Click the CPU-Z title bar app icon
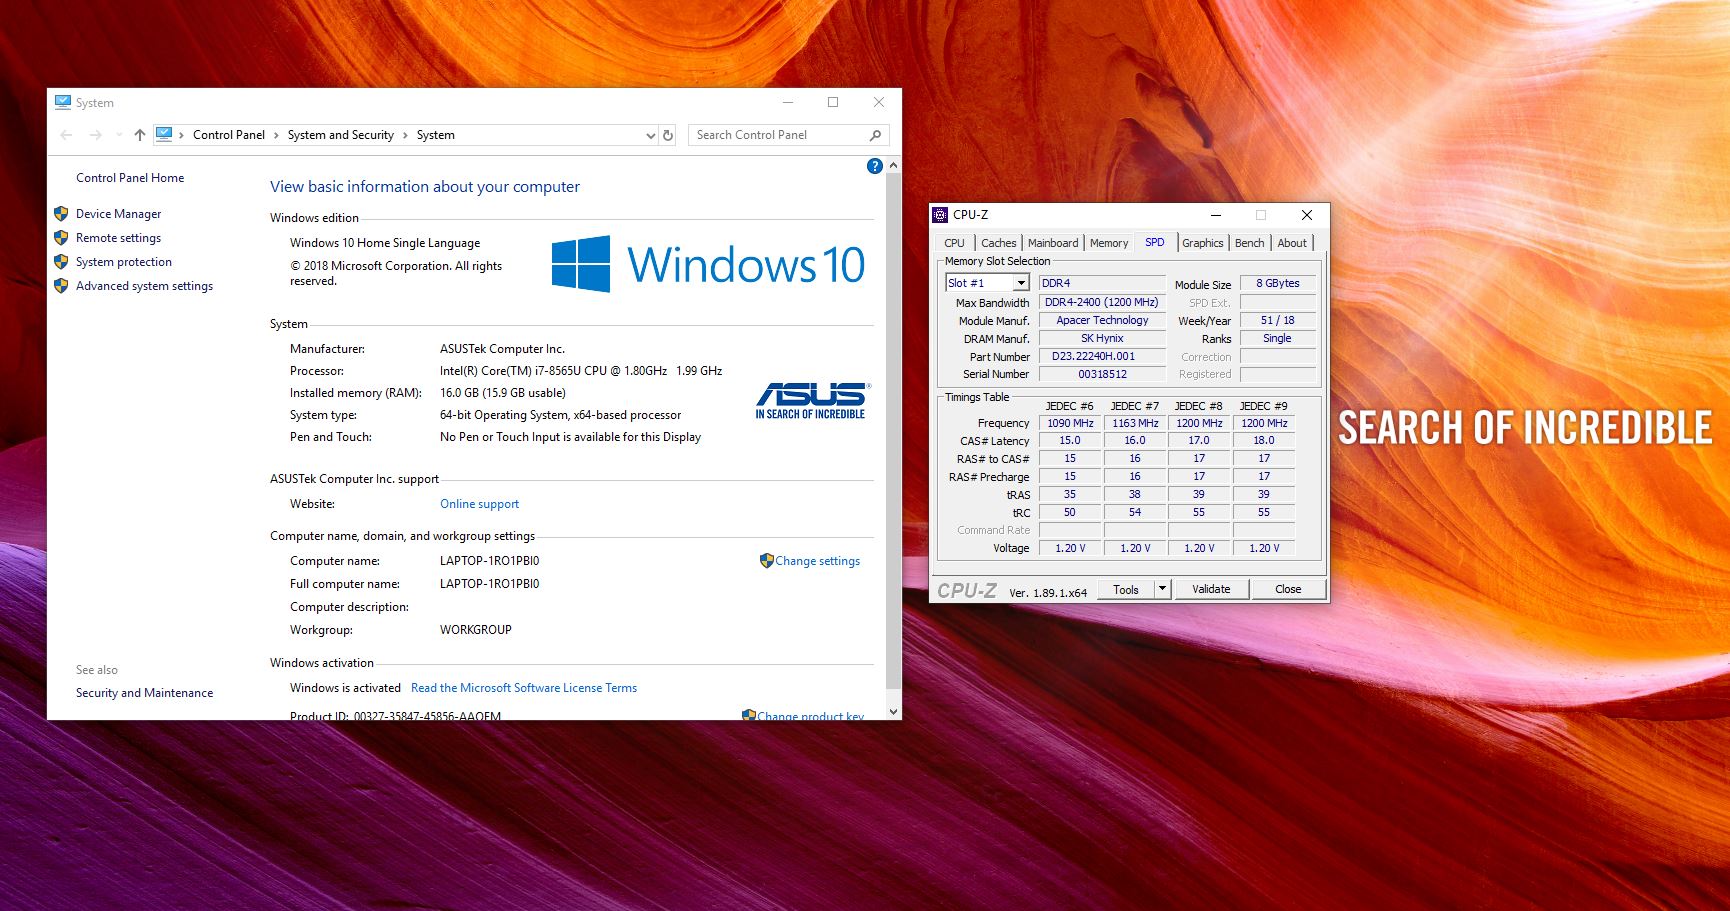The width and height of the screenshot is (1730, 911). [x=940, y=215]
